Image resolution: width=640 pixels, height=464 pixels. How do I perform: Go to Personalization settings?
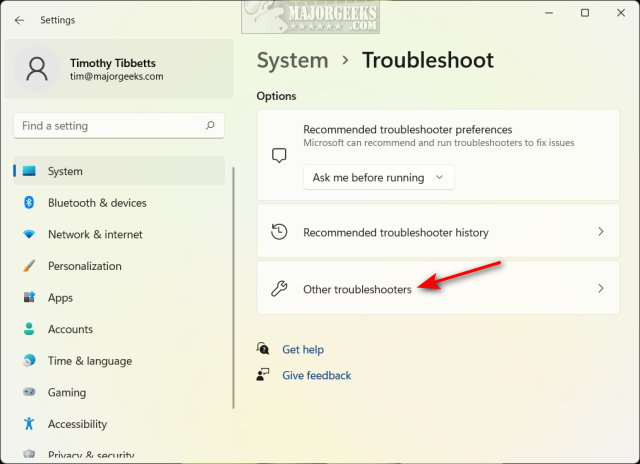tap(119, 266)
